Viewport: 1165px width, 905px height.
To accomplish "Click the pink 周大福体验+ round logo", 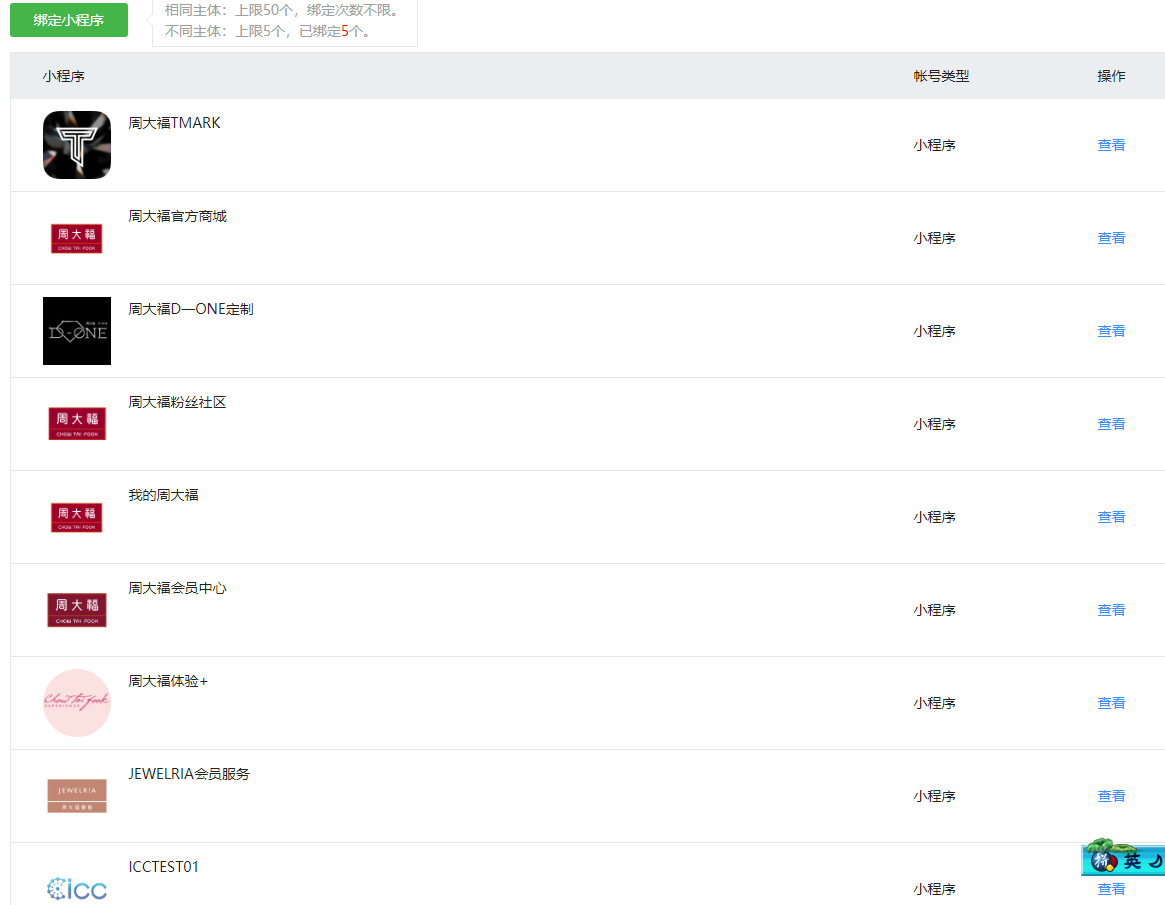I will [77, 703].
